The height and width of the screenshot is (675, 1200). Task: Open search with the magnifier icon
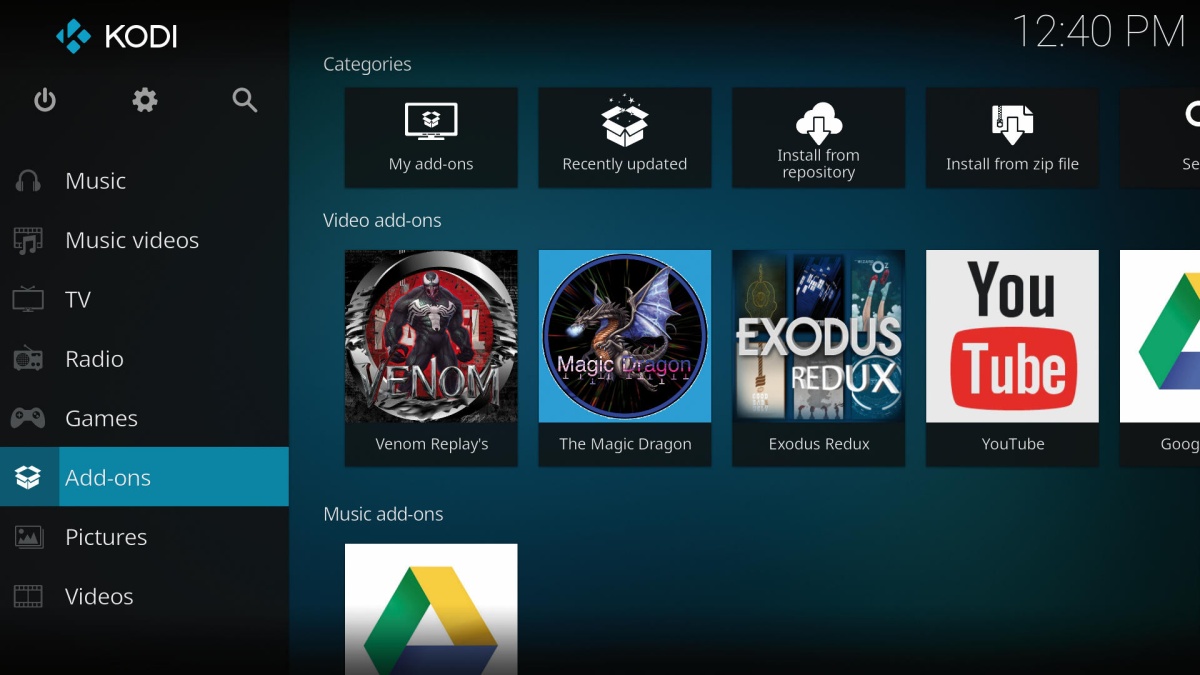click(245, 100)
